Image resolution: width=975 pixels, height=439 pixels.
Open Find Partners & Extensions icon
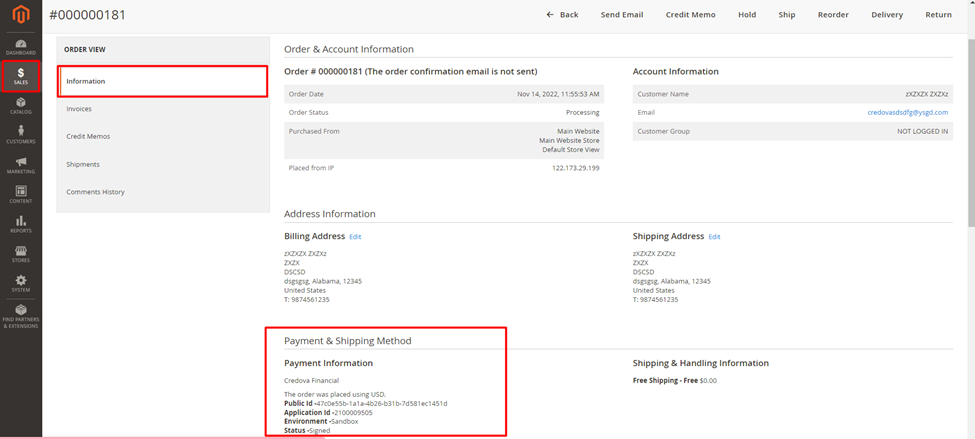pos(21,316)
